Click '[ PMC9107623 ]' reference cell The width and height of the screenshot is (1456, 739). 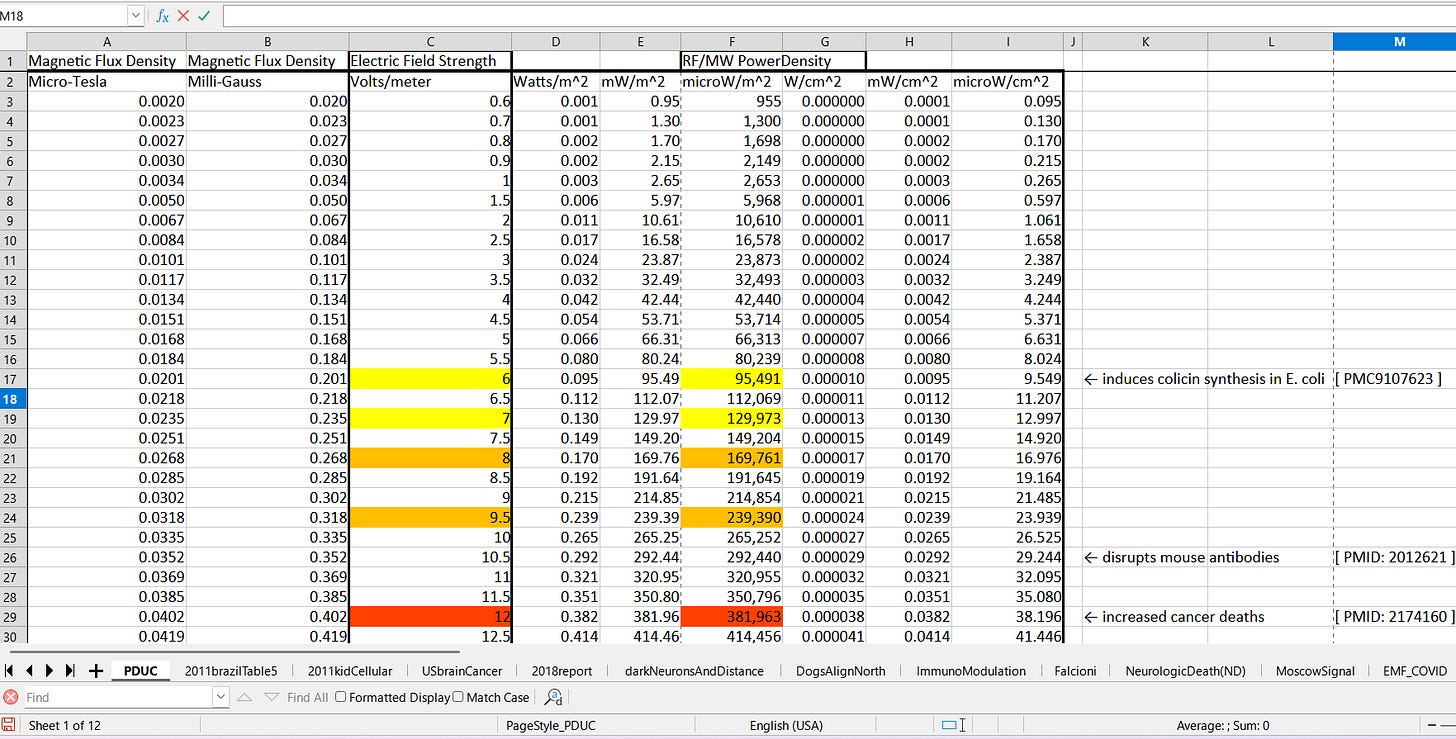click(x=1390, y=378)
